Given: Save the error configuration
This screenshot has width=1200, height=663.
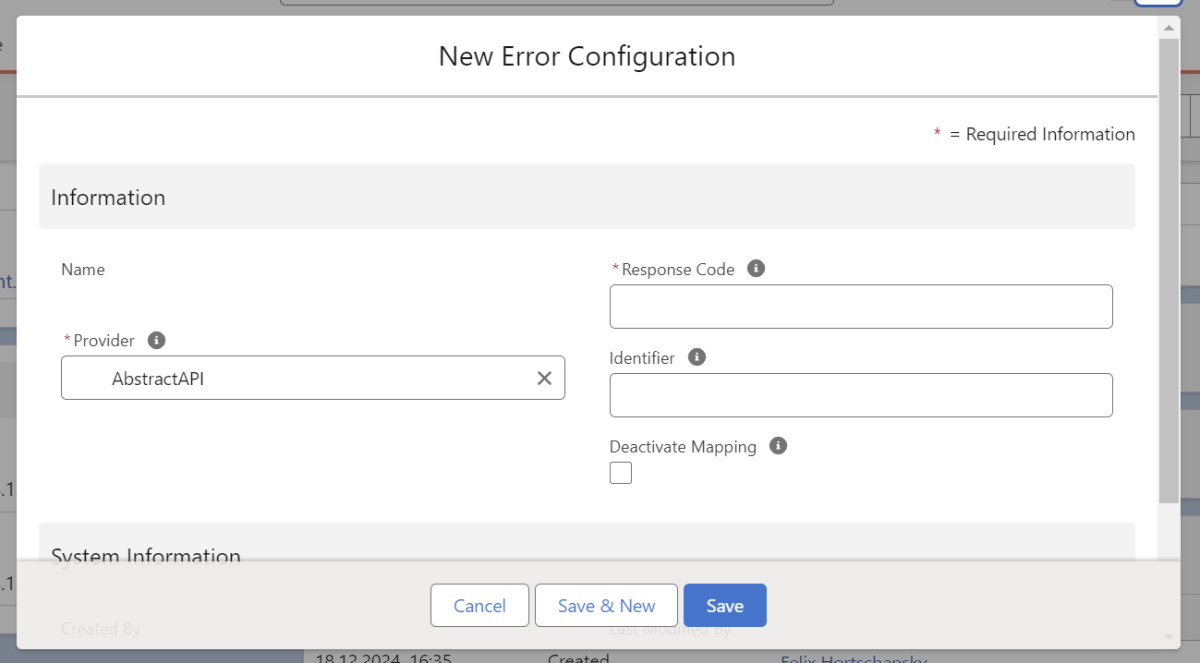Looking at the screenshot, I should point(725,606).
